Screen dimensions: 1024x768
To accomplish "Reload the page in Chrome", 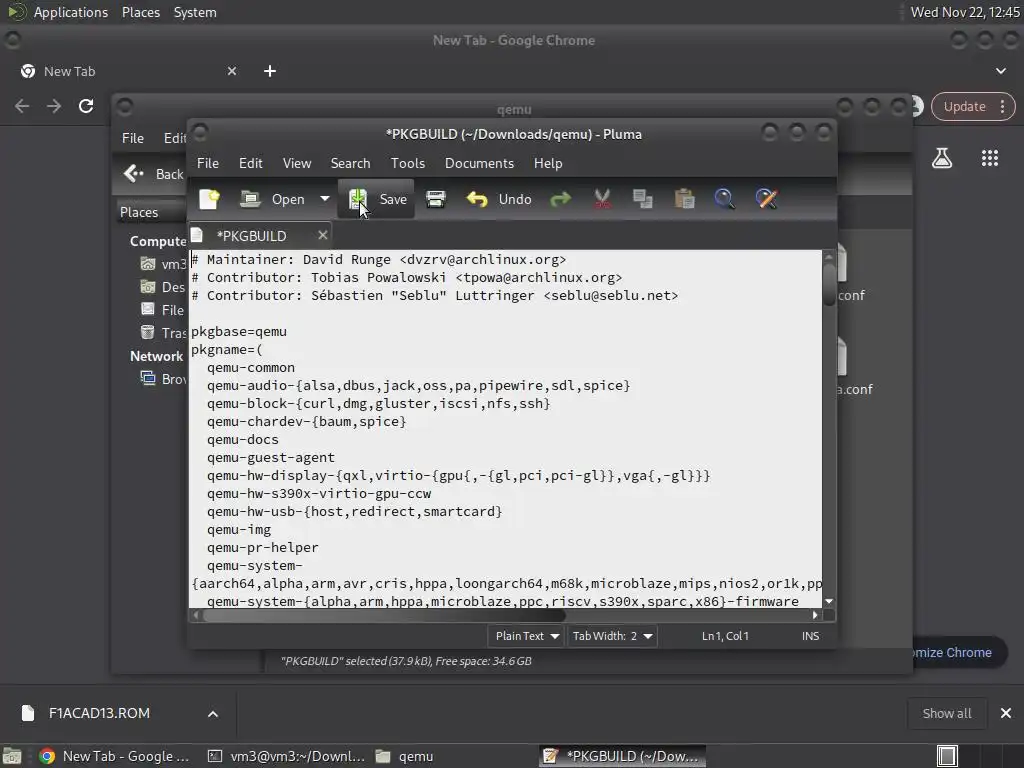I will tap(86, 106).
